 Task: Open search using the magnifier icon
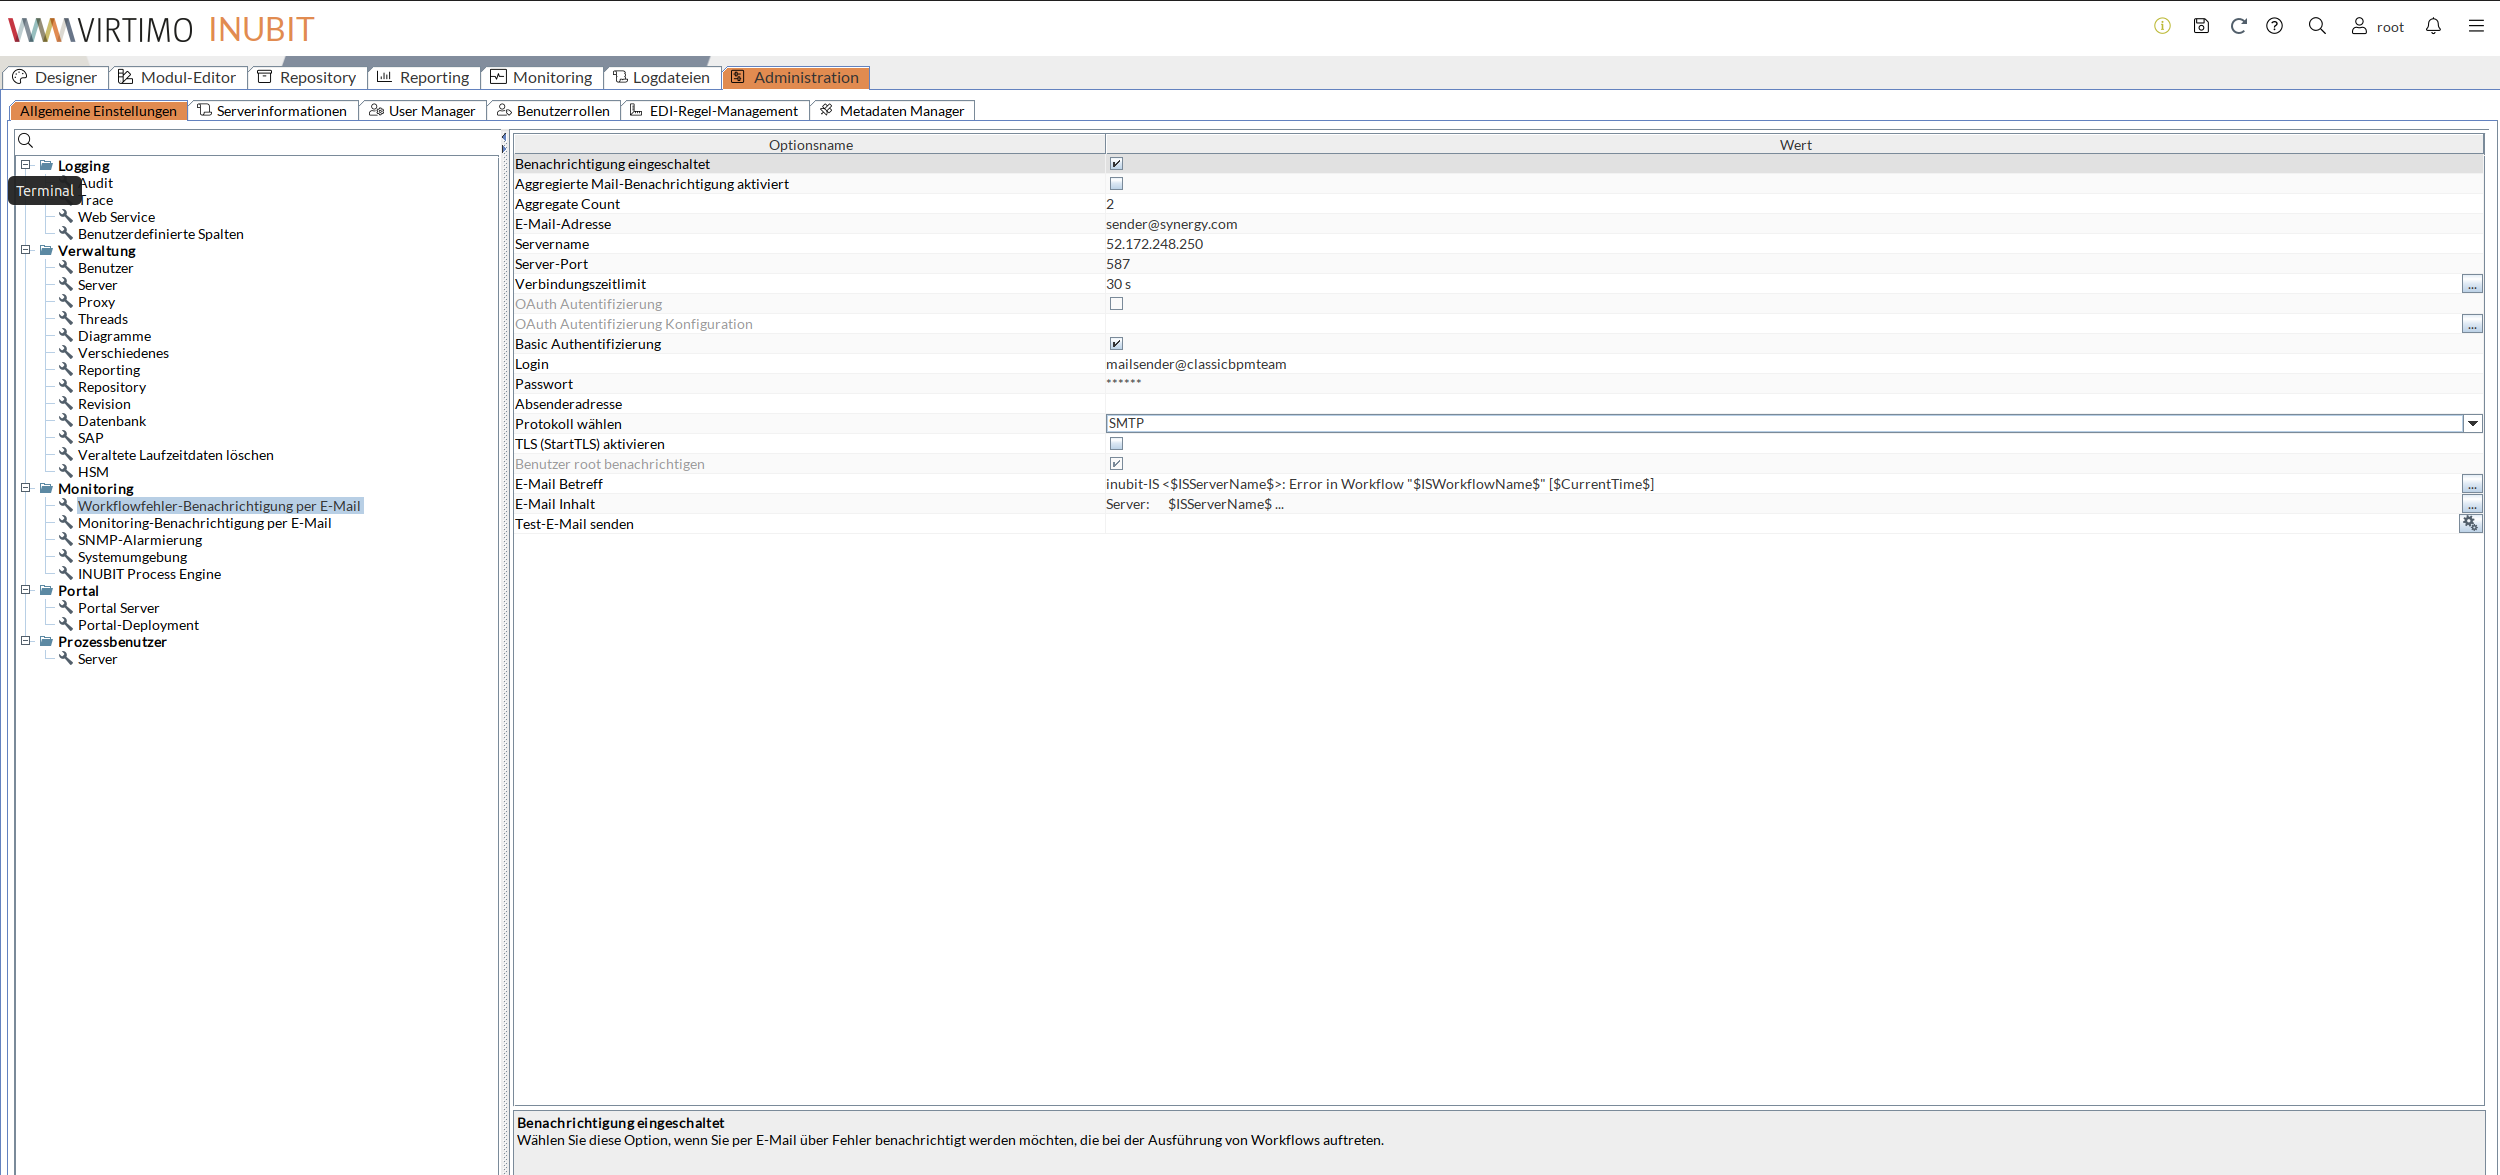2318,26
